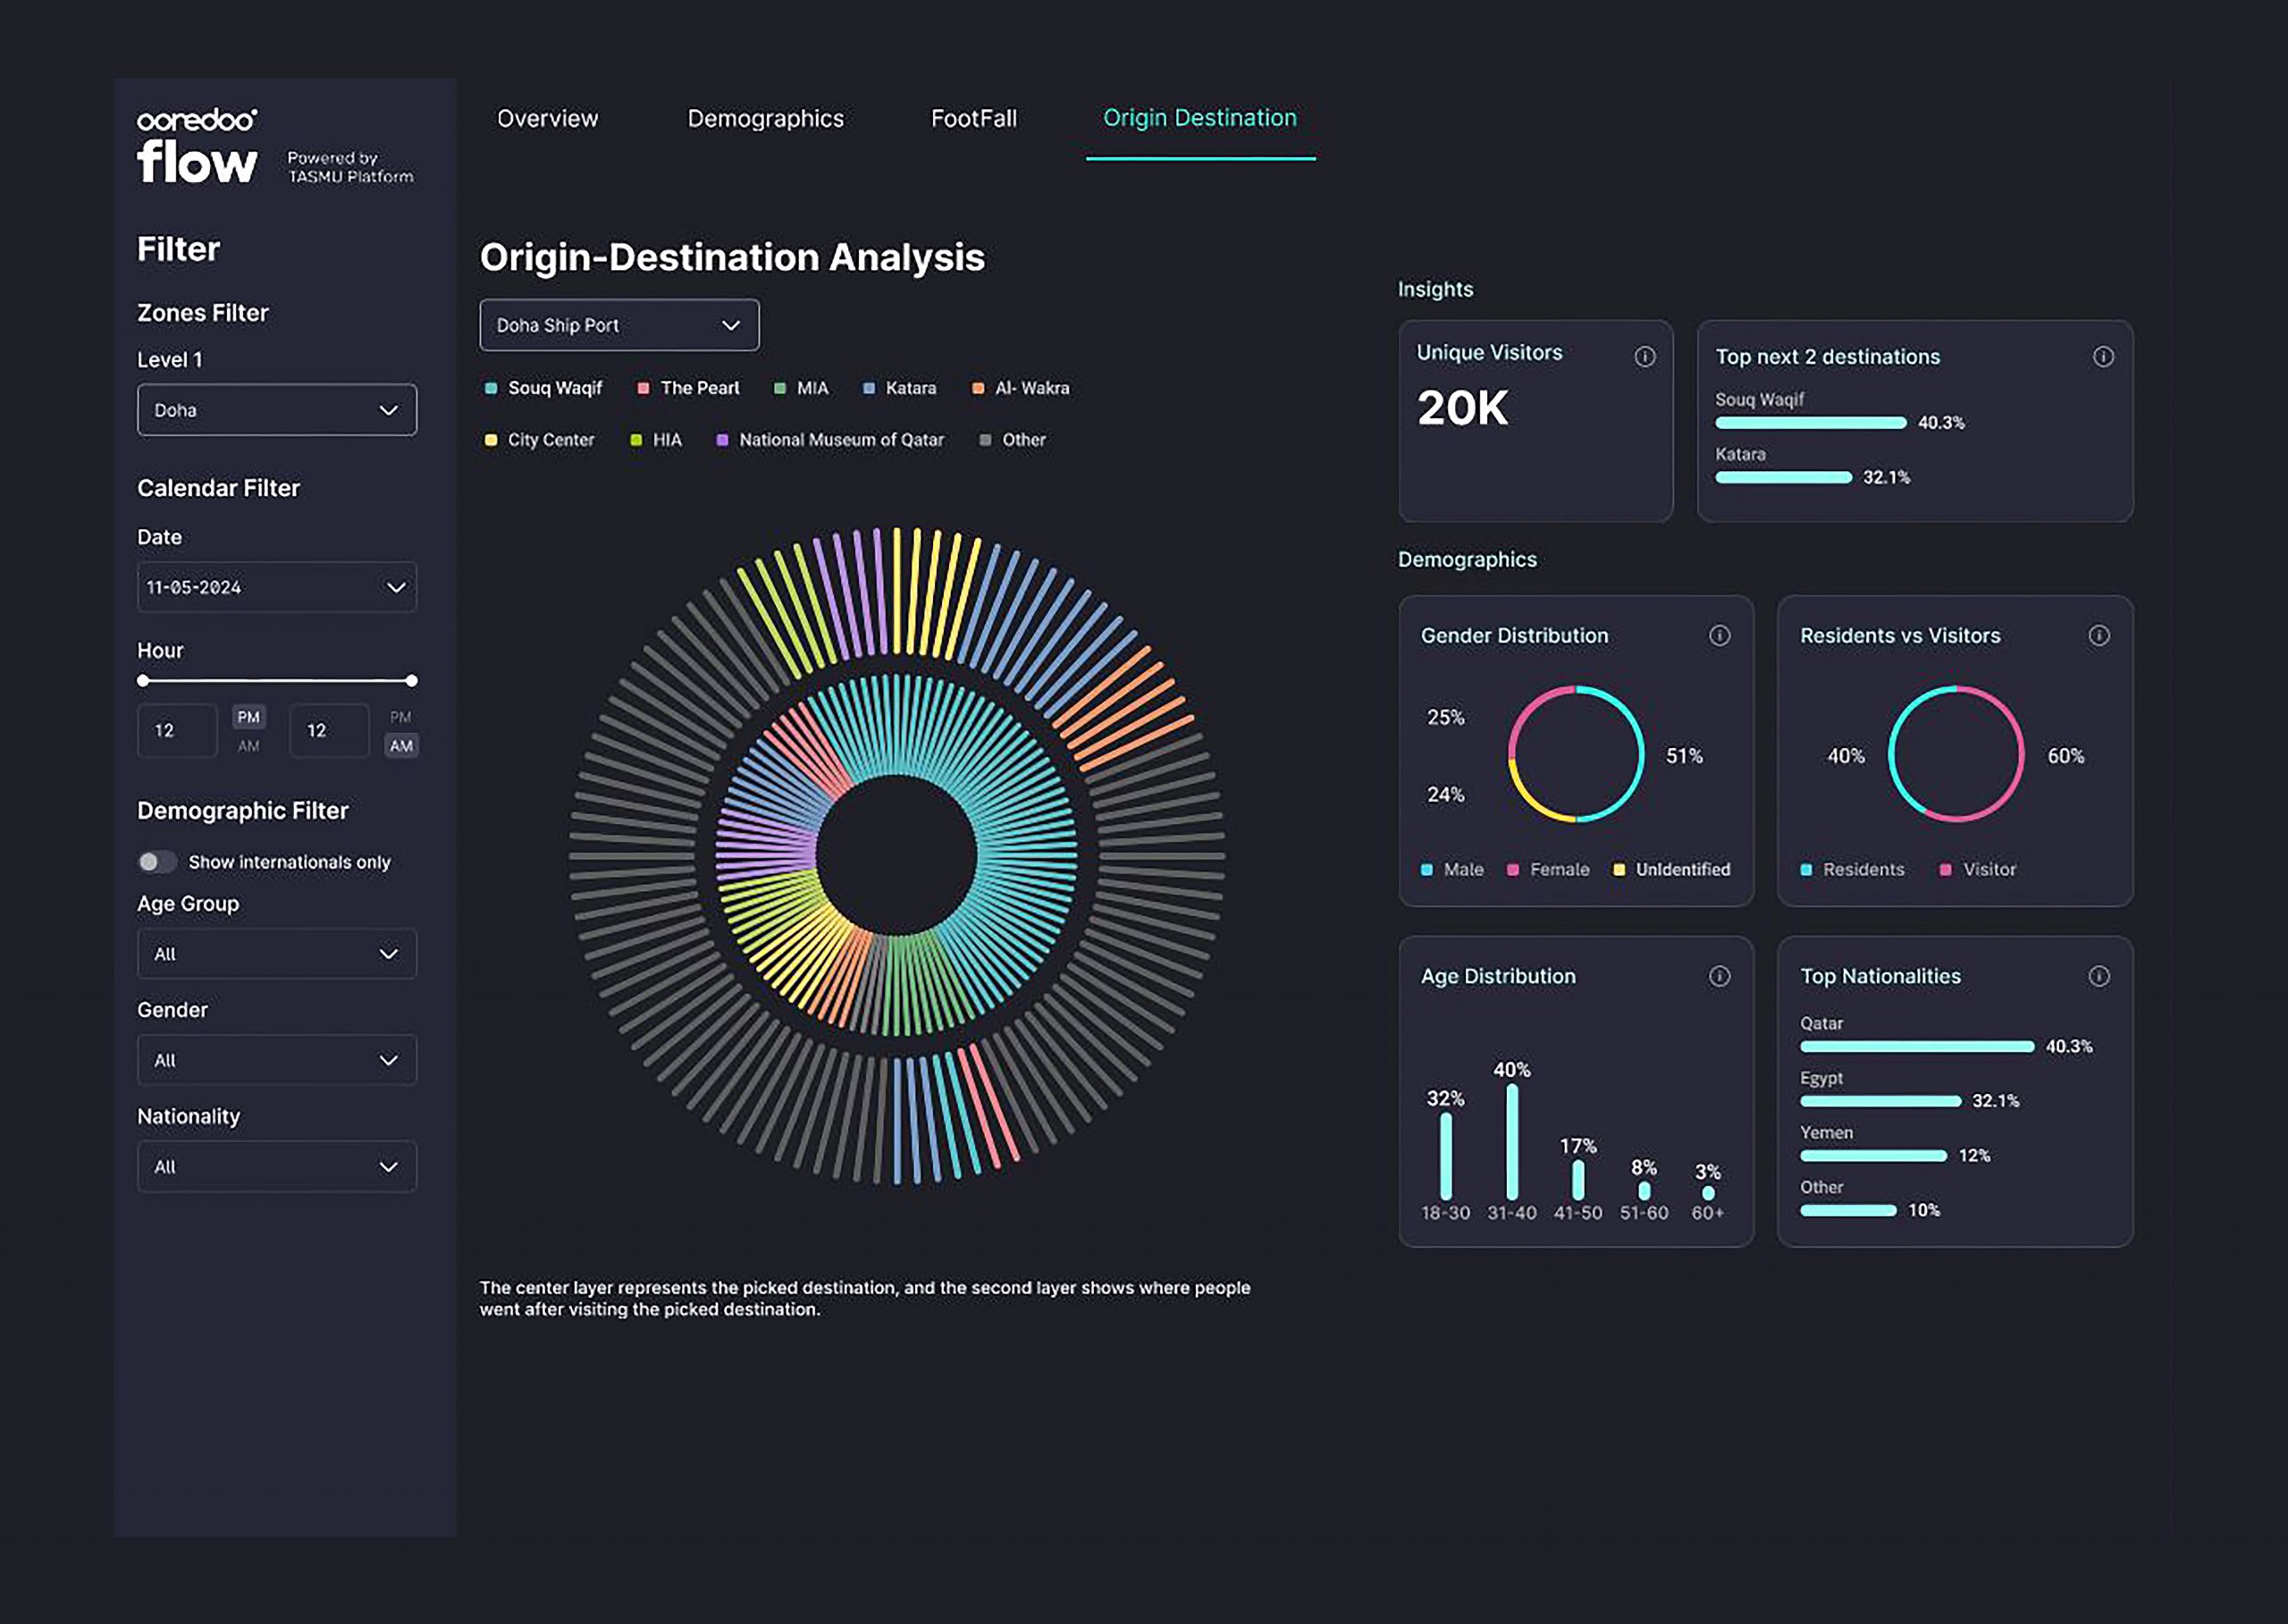Click the Qatar nationality bar
Viewport: 2288px width, 1624px height.
pyautogui.click(x=1917, y=1047)
